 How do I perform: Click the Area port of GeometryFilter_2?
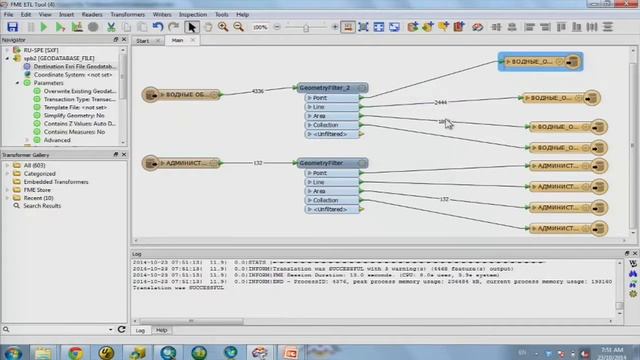pos(332,116)
